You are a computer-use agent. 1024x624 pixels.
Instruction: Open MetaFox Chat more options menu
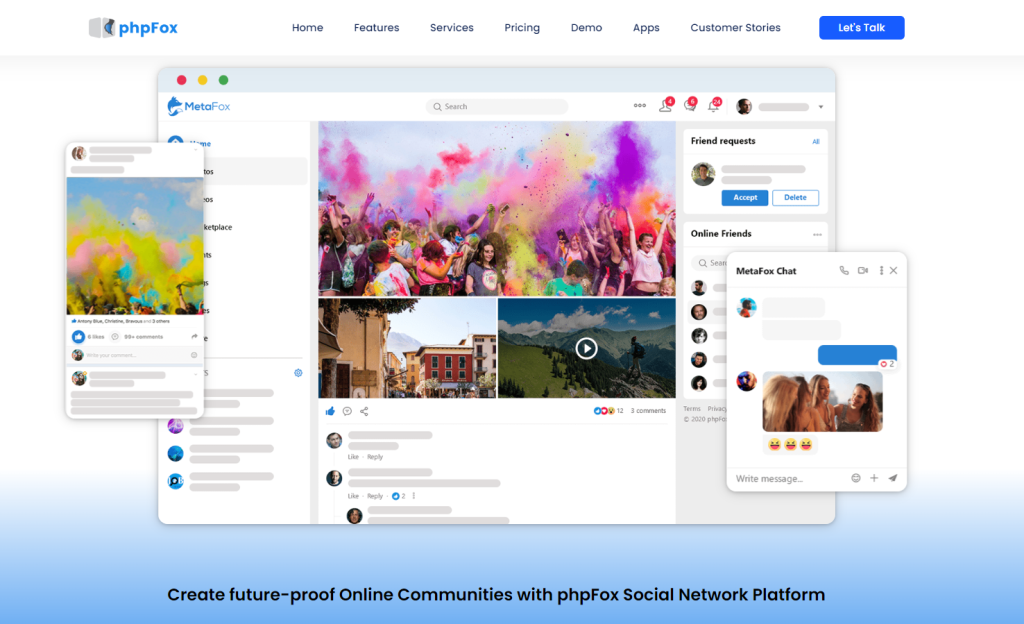click(x=881, y=271)
